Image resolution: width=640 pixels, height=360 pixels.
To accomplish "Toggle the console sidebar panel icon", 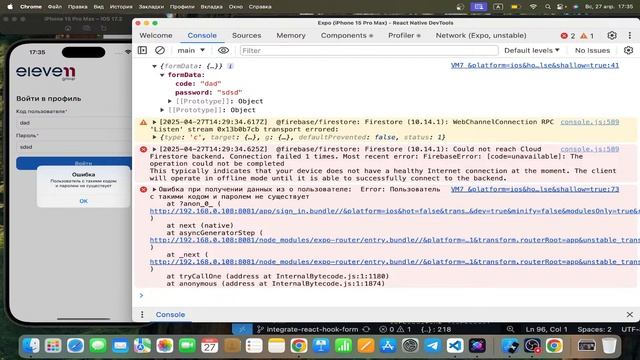I will click(x=142, y=50).
